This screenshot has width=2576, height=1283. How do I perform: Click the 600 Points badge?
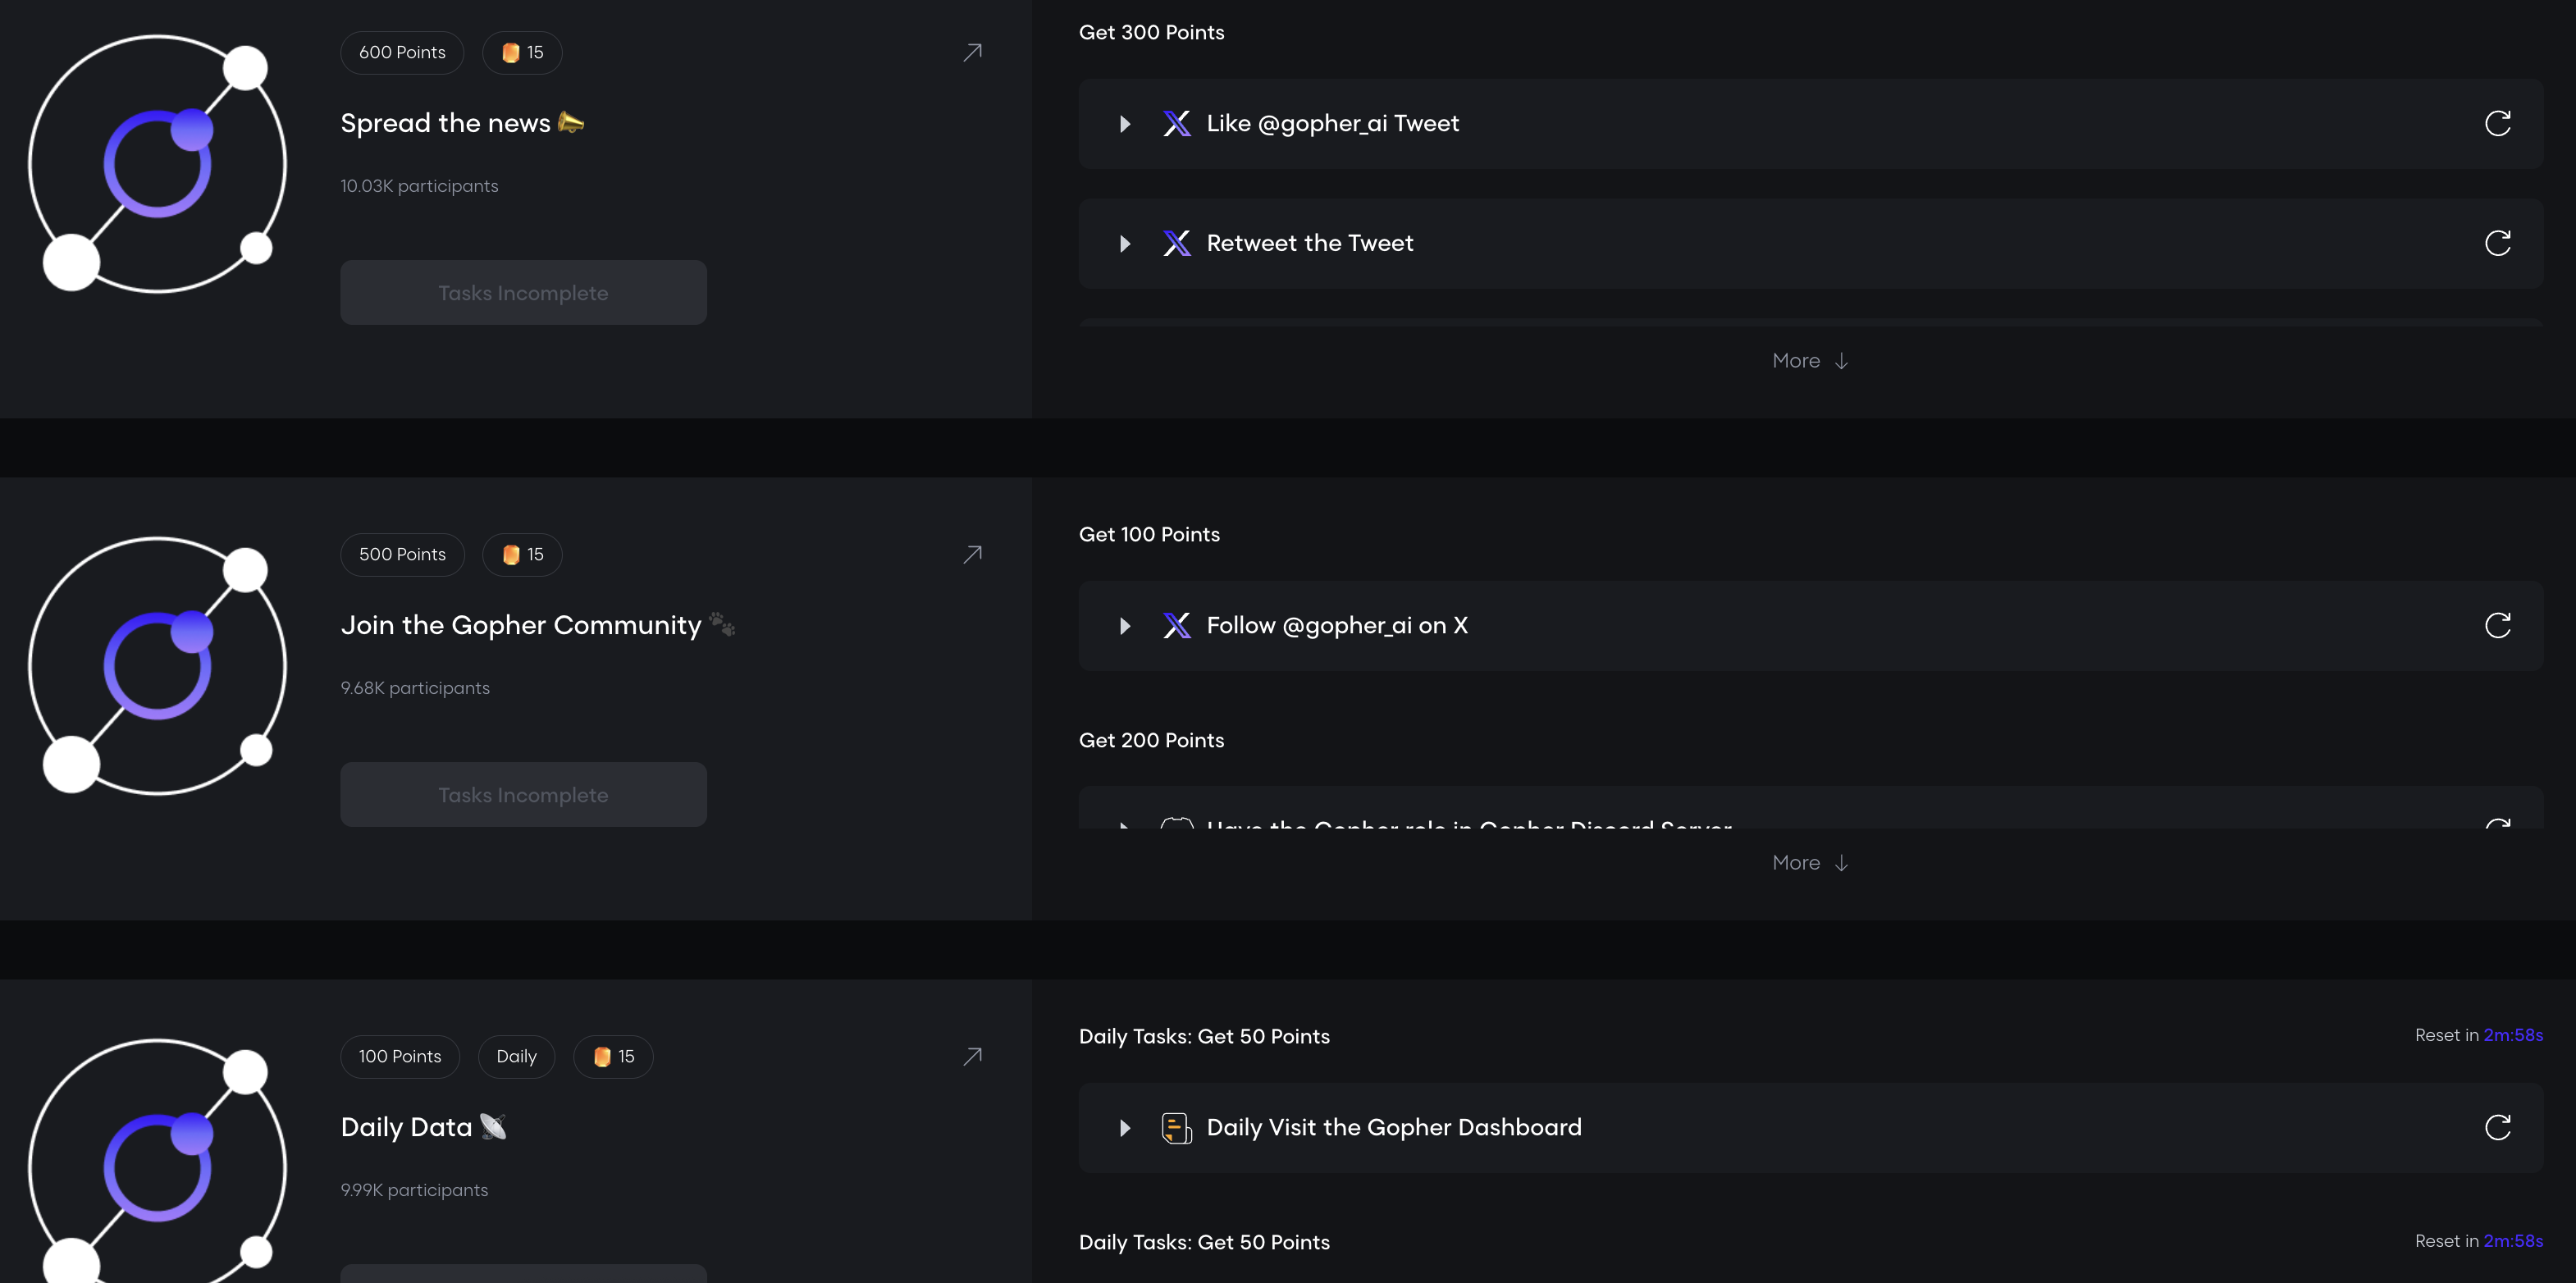[x=402, y=52]
